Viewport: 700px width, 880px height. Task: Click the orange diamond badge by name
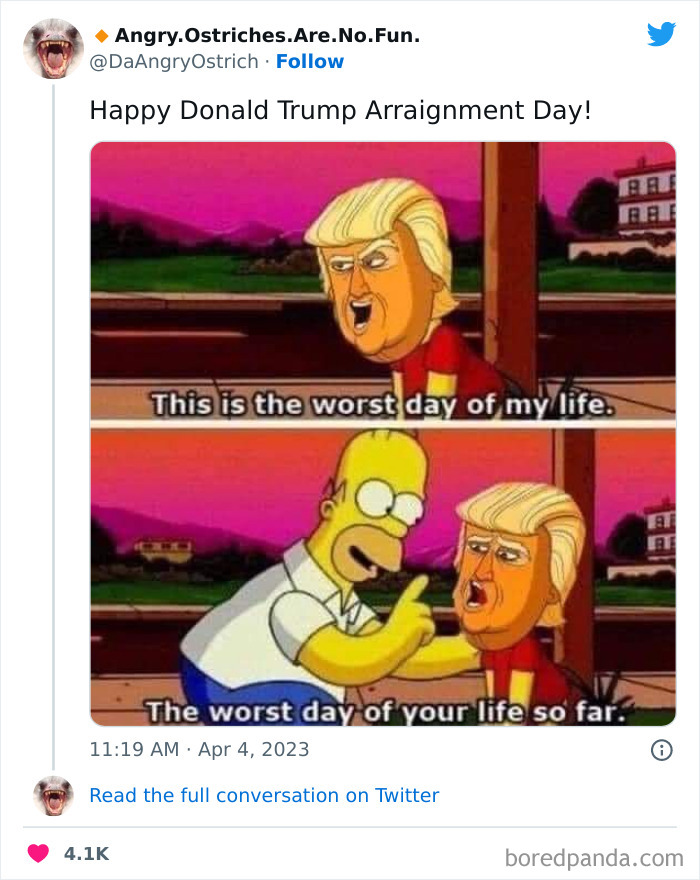point(102,36)
